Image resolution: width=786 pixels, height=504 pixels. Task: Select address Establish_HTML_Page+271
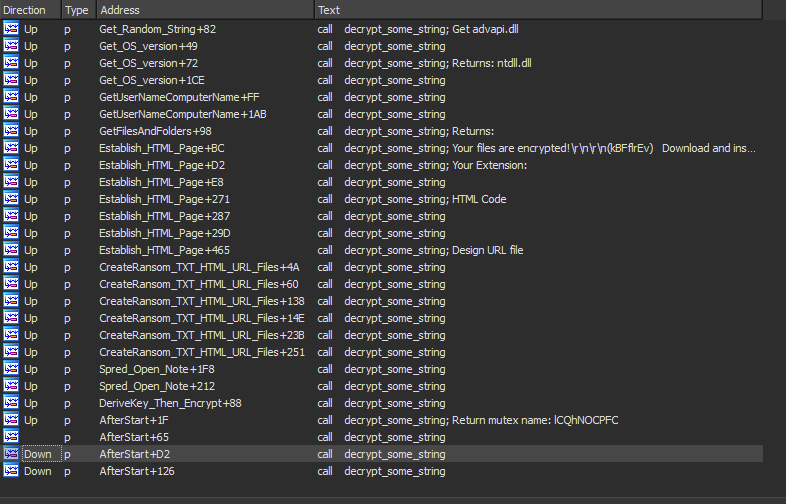[164, 199]
